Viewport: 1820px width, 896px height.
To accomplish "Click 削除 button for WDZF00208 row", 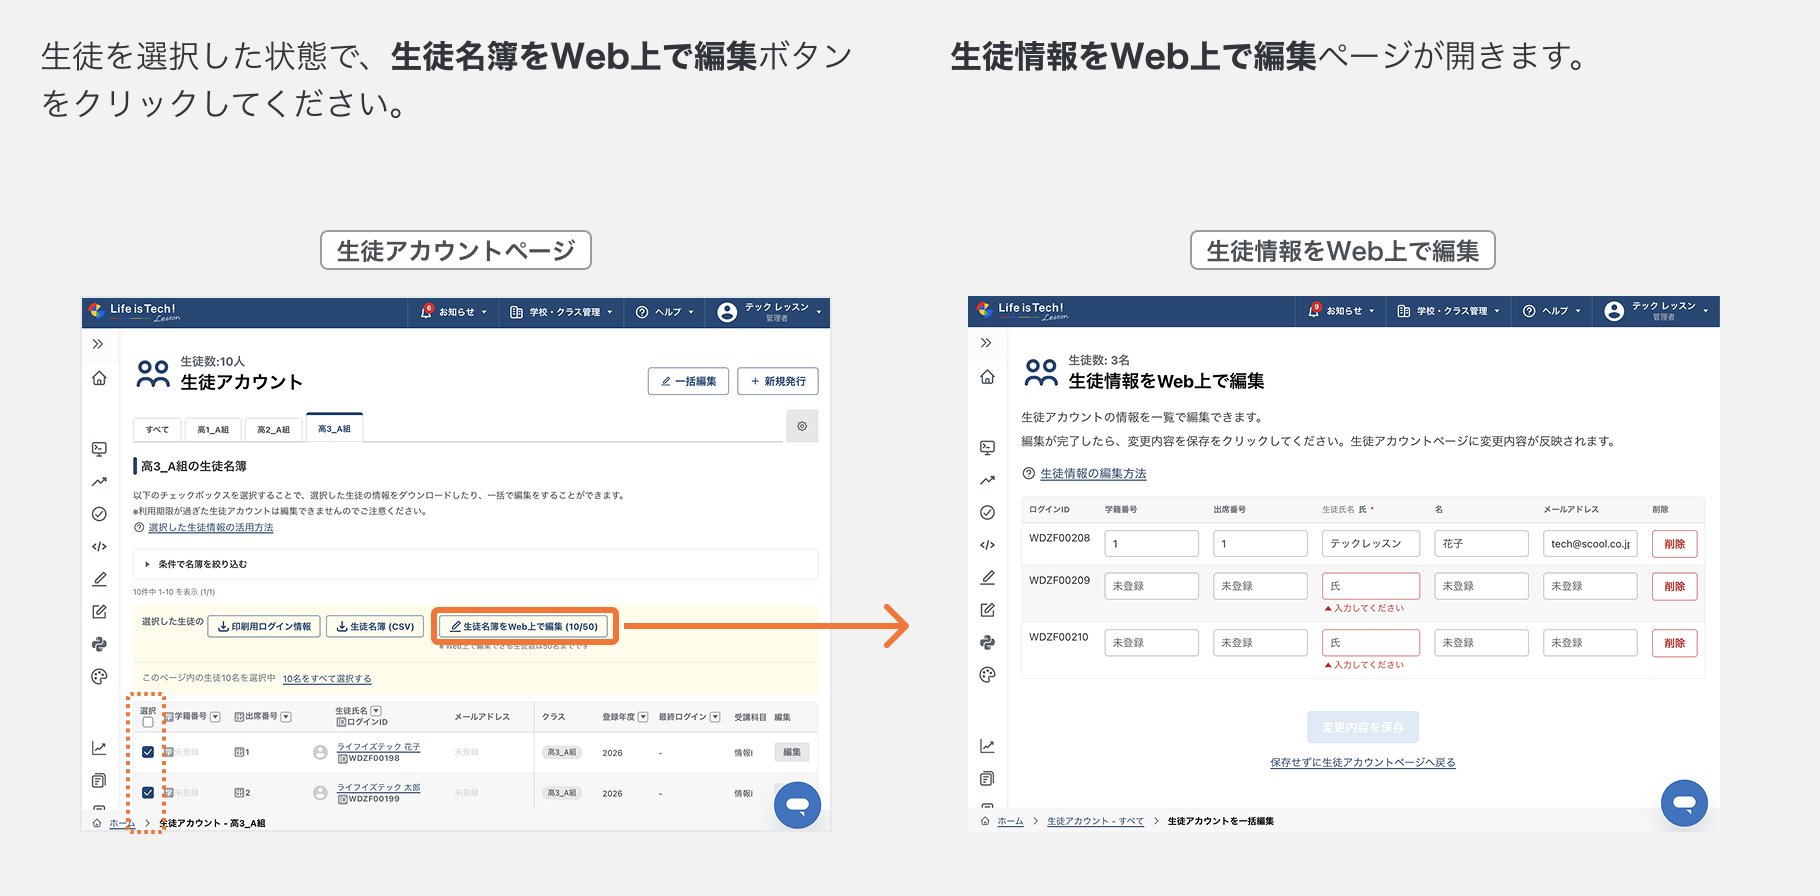I will tap(1675, 544).
